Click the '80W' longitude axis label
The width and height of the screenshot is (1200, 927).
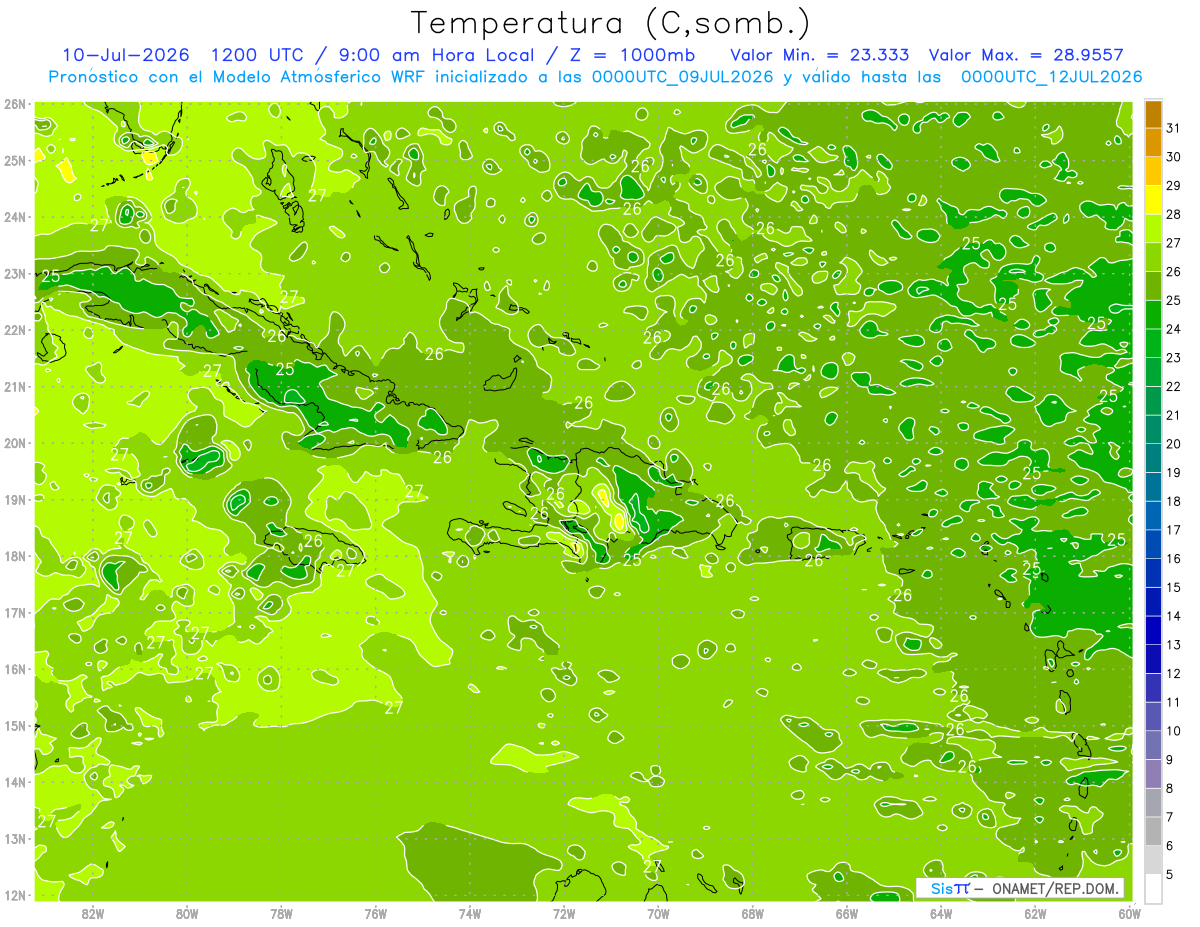[x=187, y=914]
